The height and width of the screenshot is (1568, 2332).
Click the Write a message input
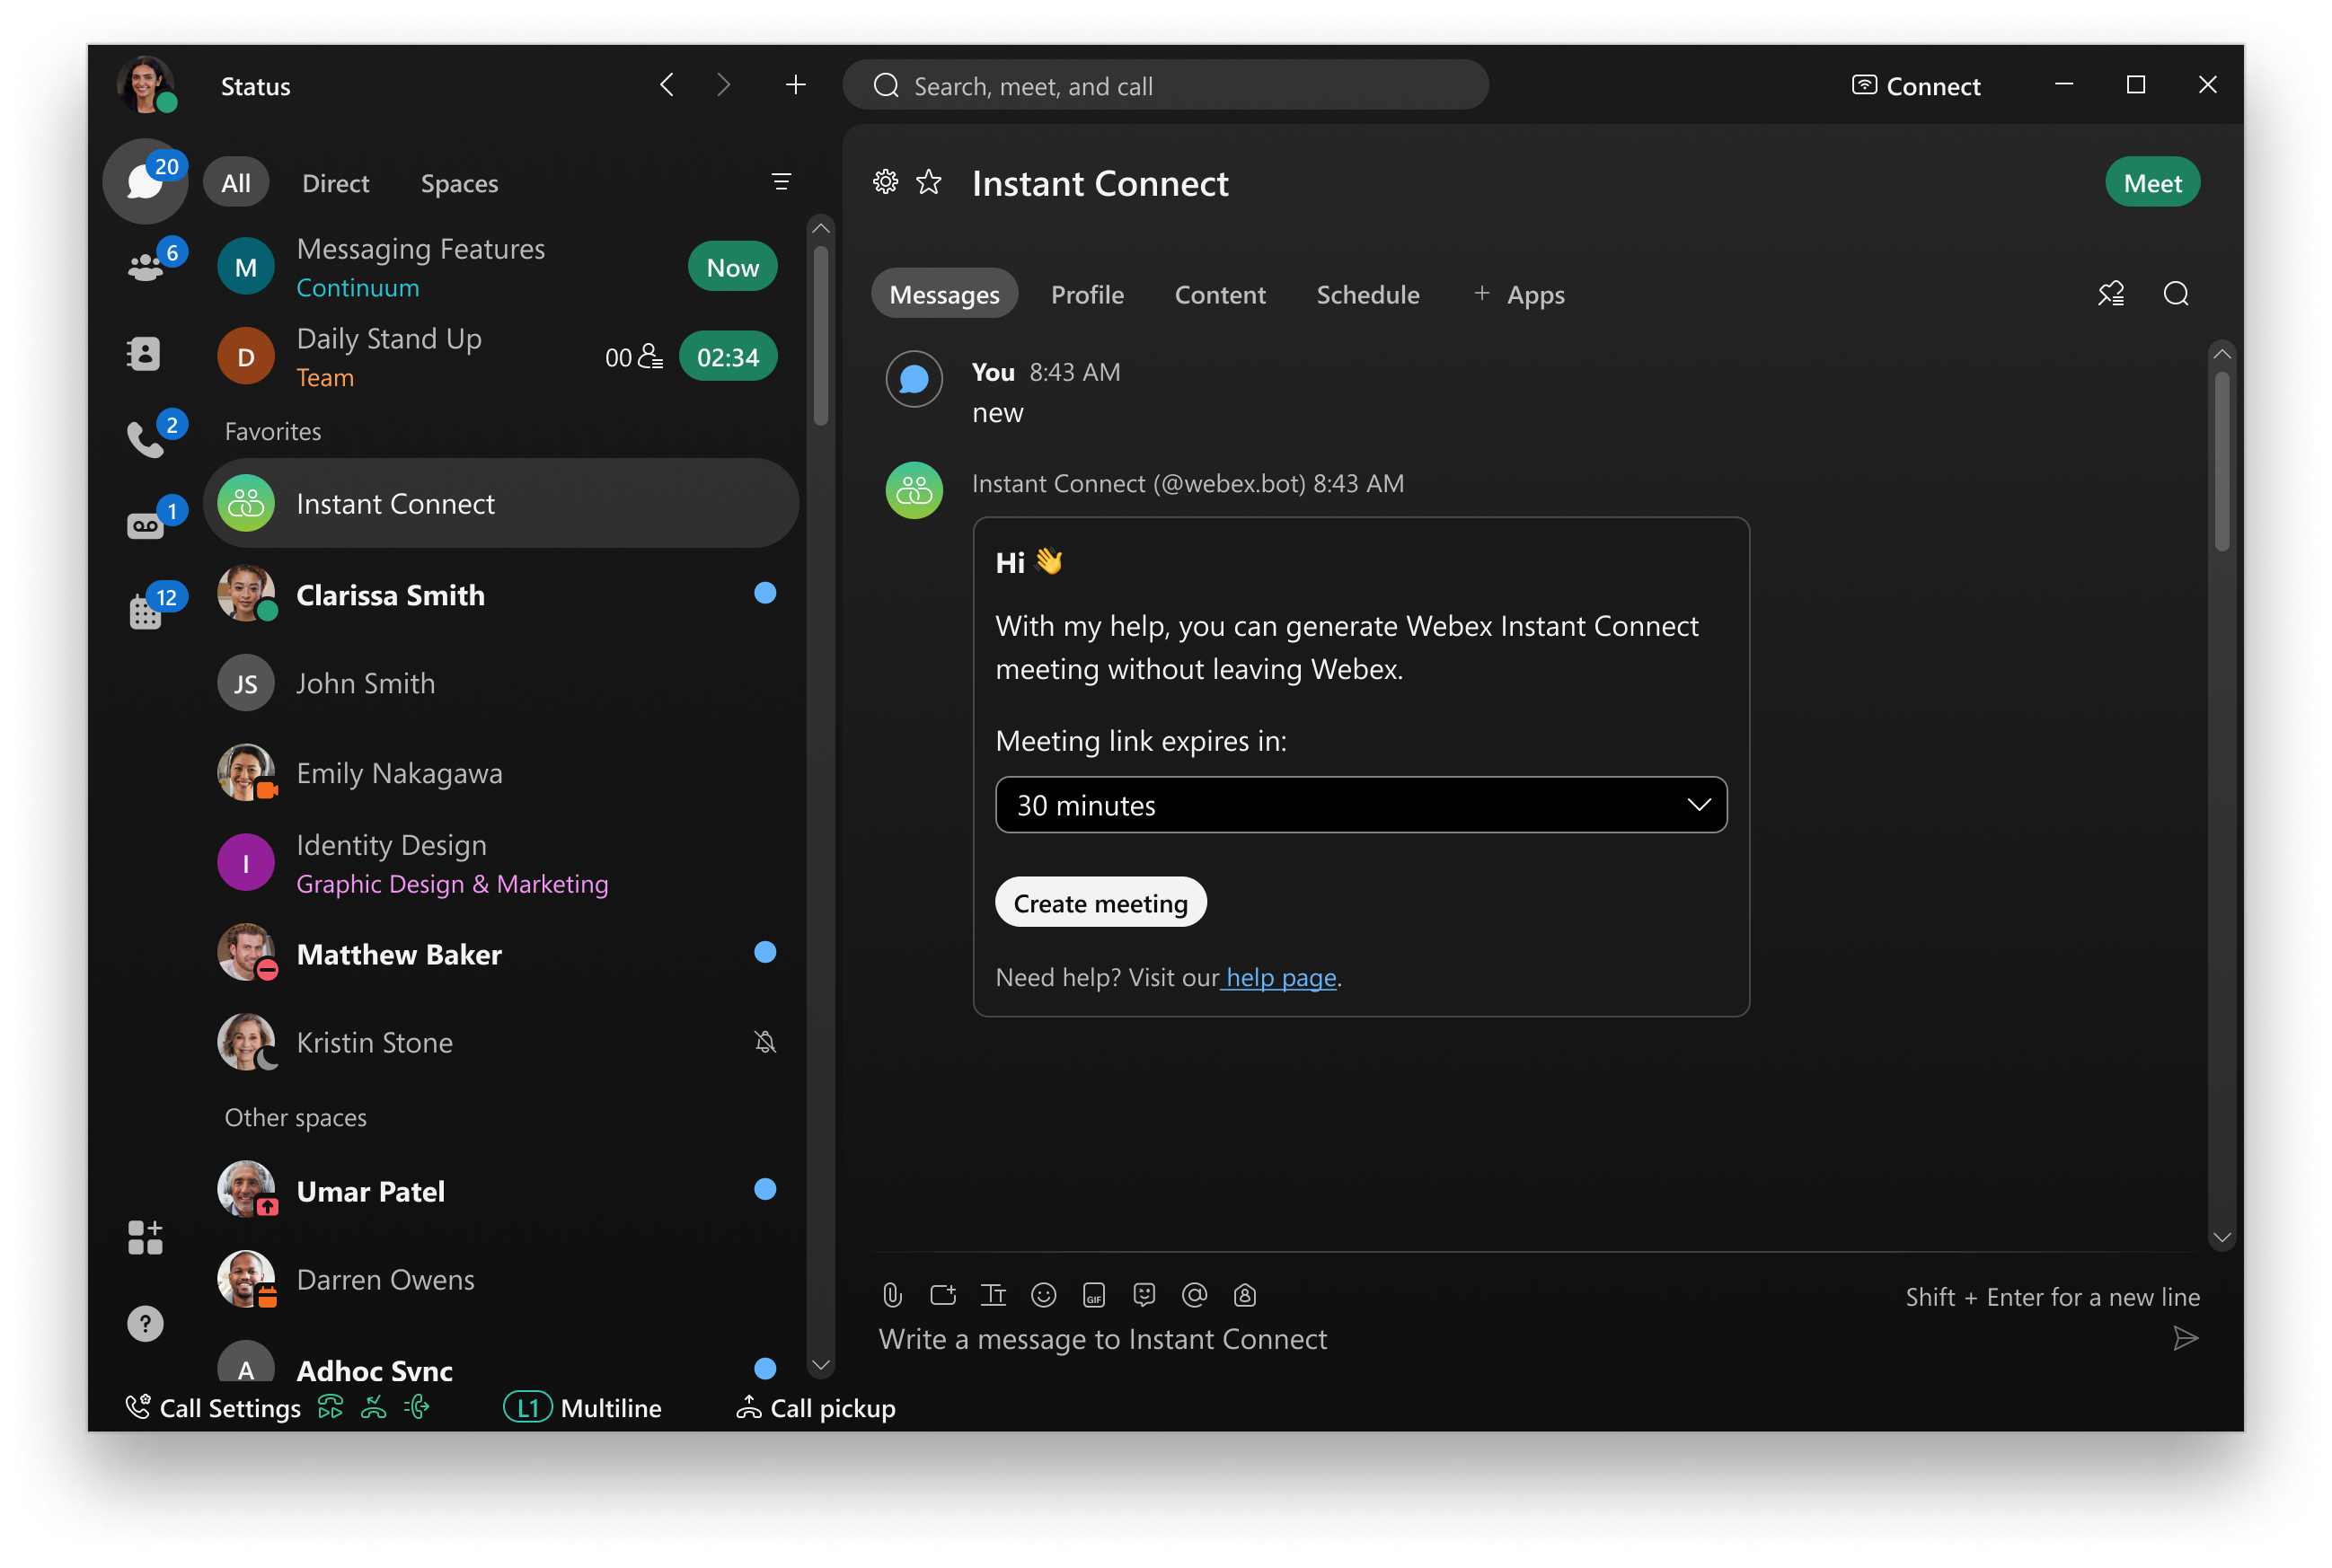coord(1103,1338)
